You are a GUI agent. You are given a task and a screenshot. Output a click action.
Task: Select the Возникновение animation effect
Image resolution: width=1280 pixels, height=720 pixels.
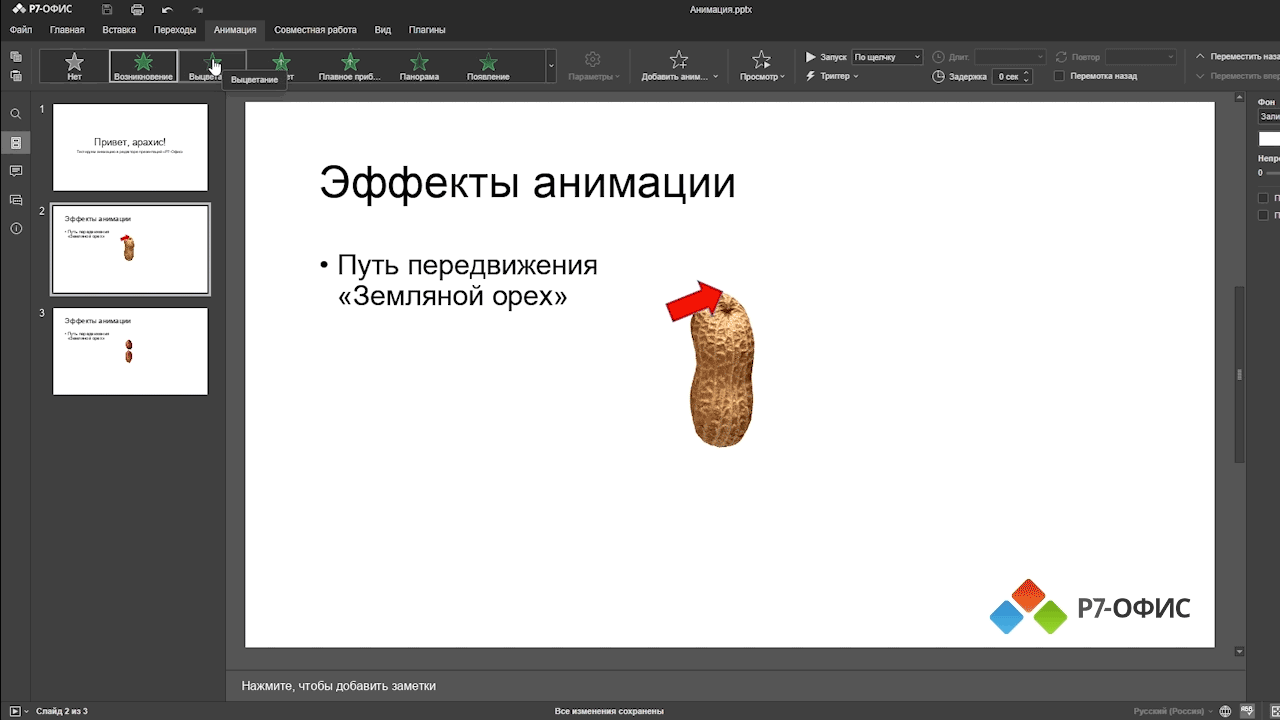point(142,65)
